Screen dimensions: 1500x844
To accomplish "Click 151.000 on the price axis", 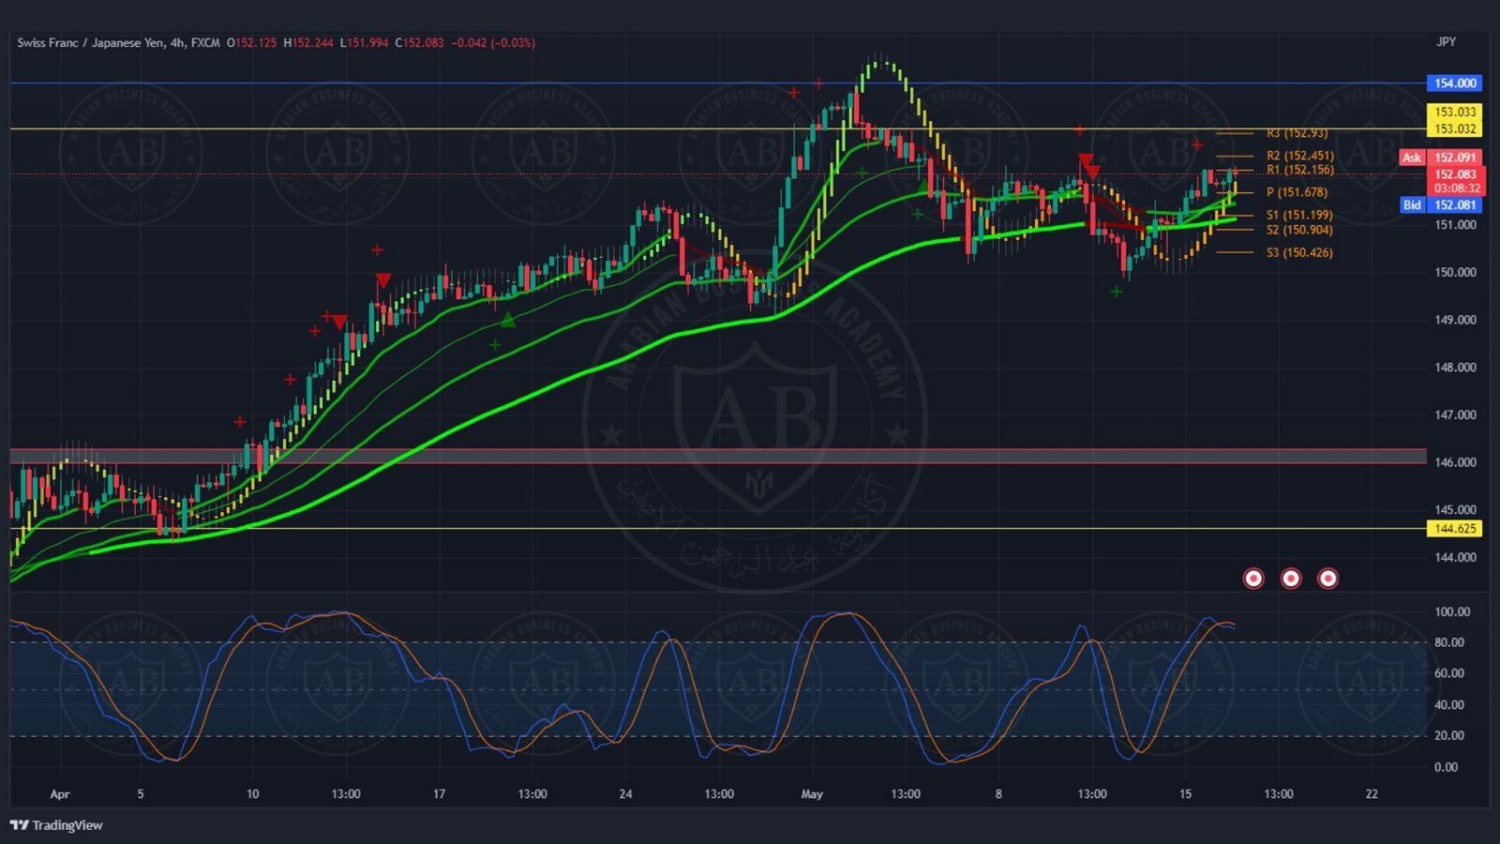I will (x=1455, y=225).
